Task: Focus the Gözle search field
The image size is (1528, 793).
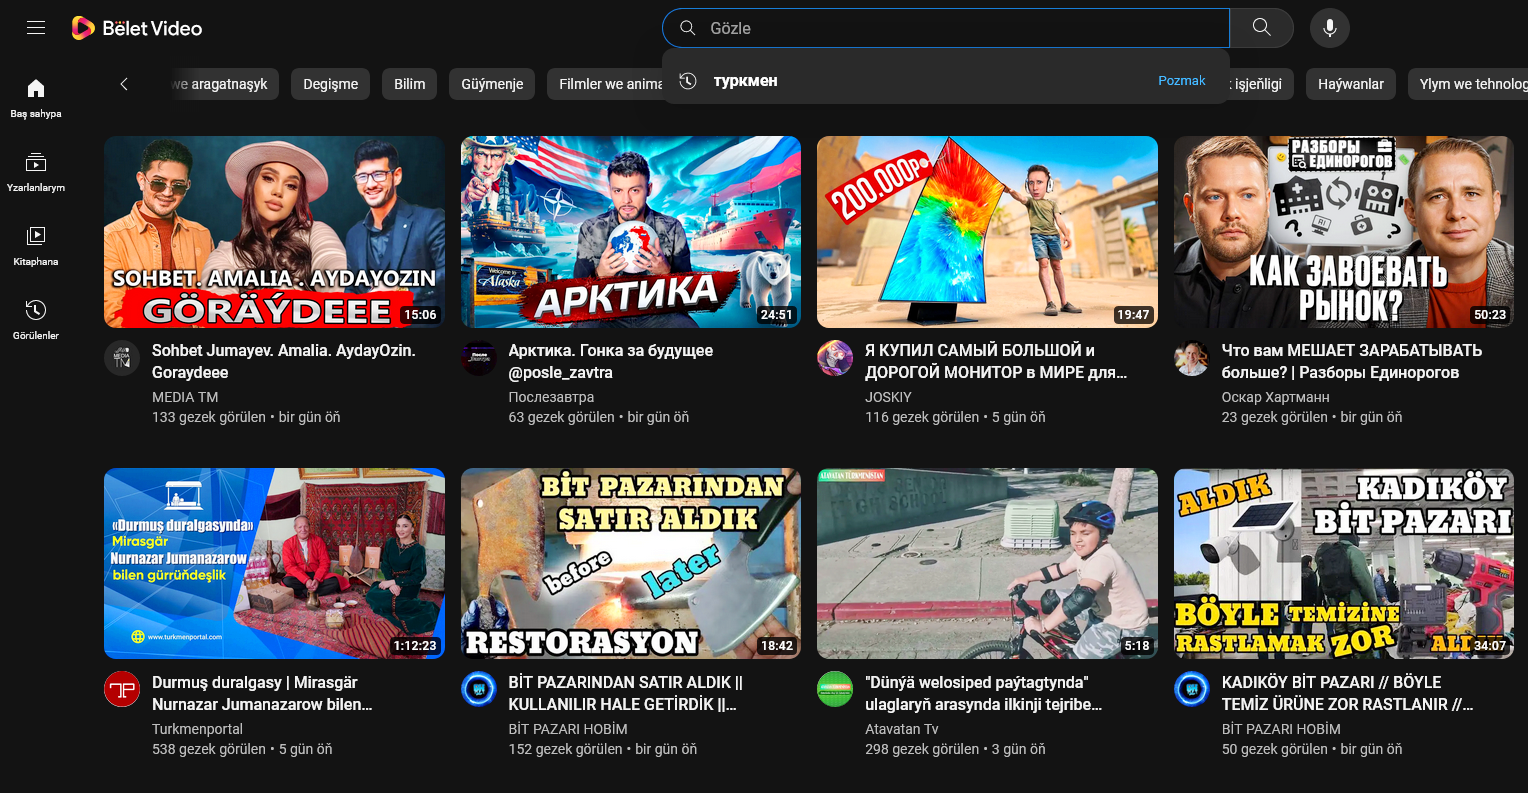Action: 946,28
